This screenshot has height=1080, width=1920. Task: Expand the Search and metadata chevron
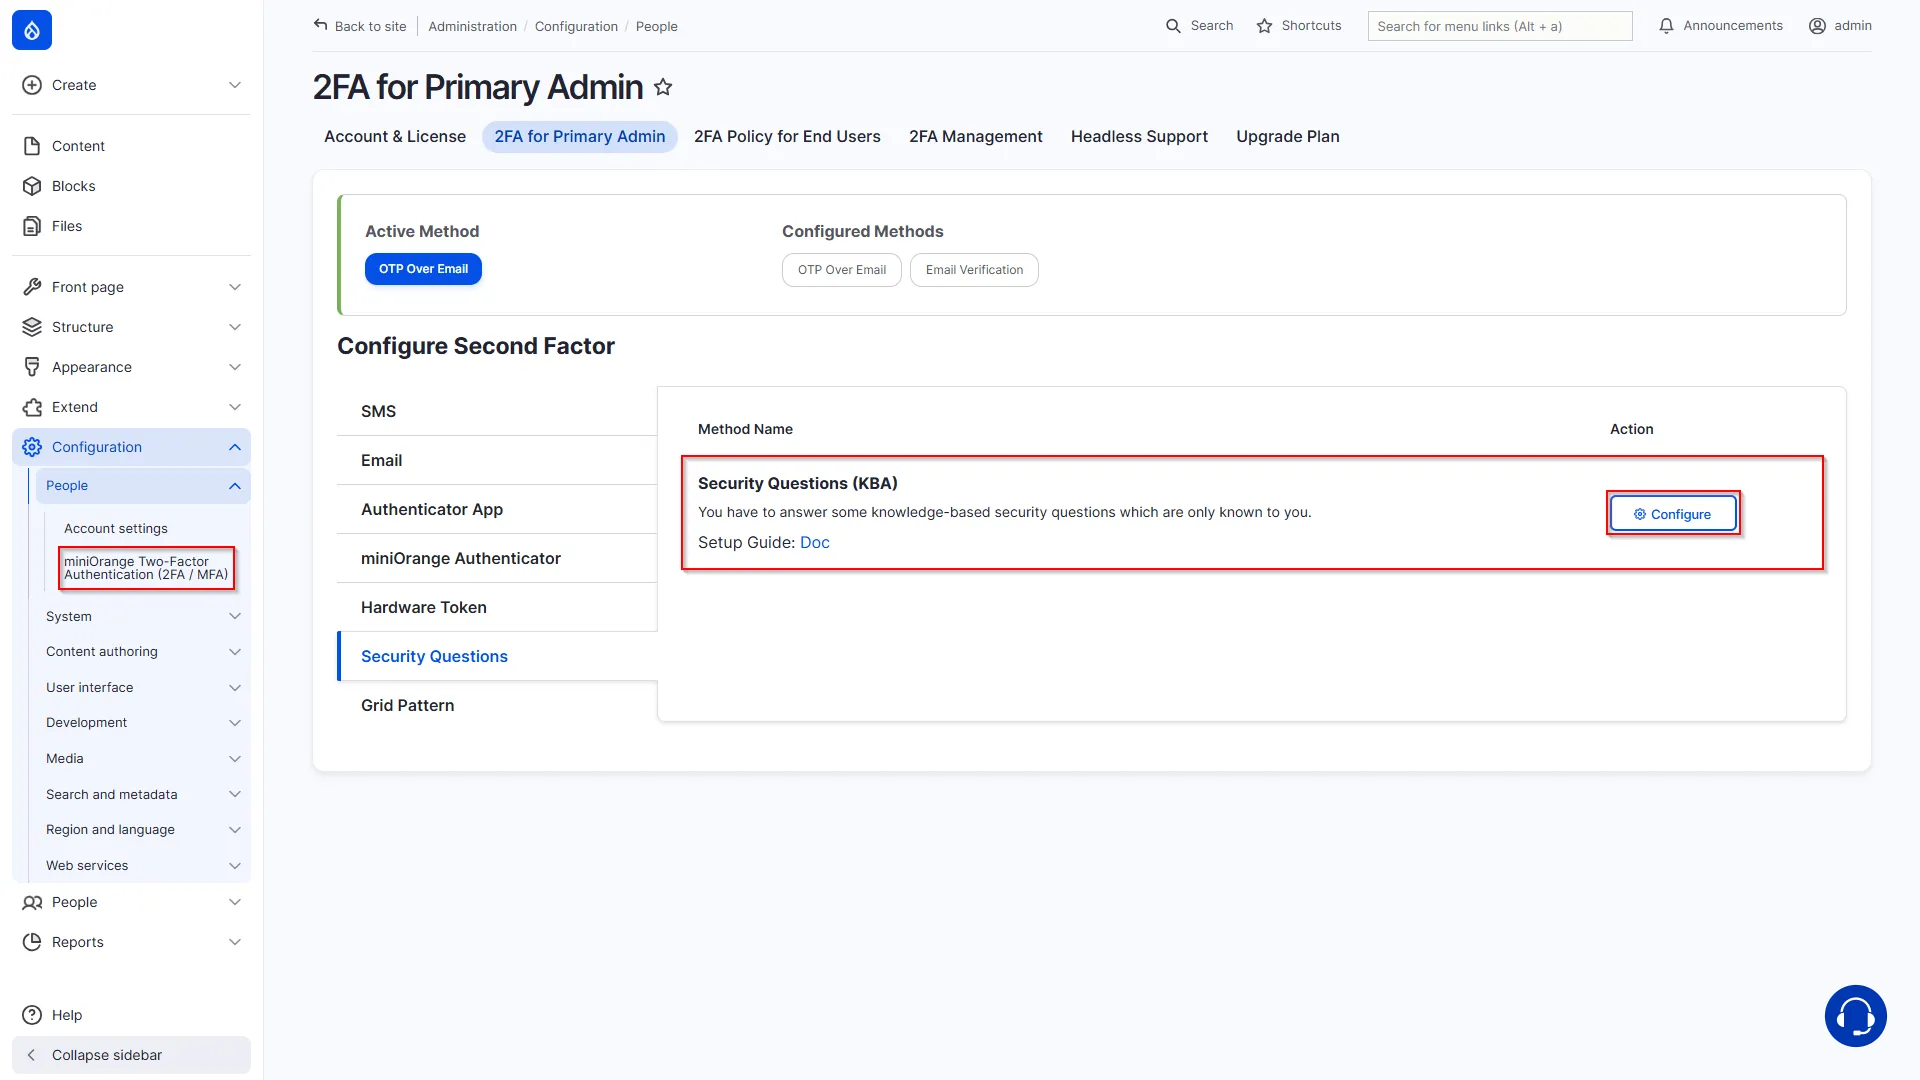point(235,794)
